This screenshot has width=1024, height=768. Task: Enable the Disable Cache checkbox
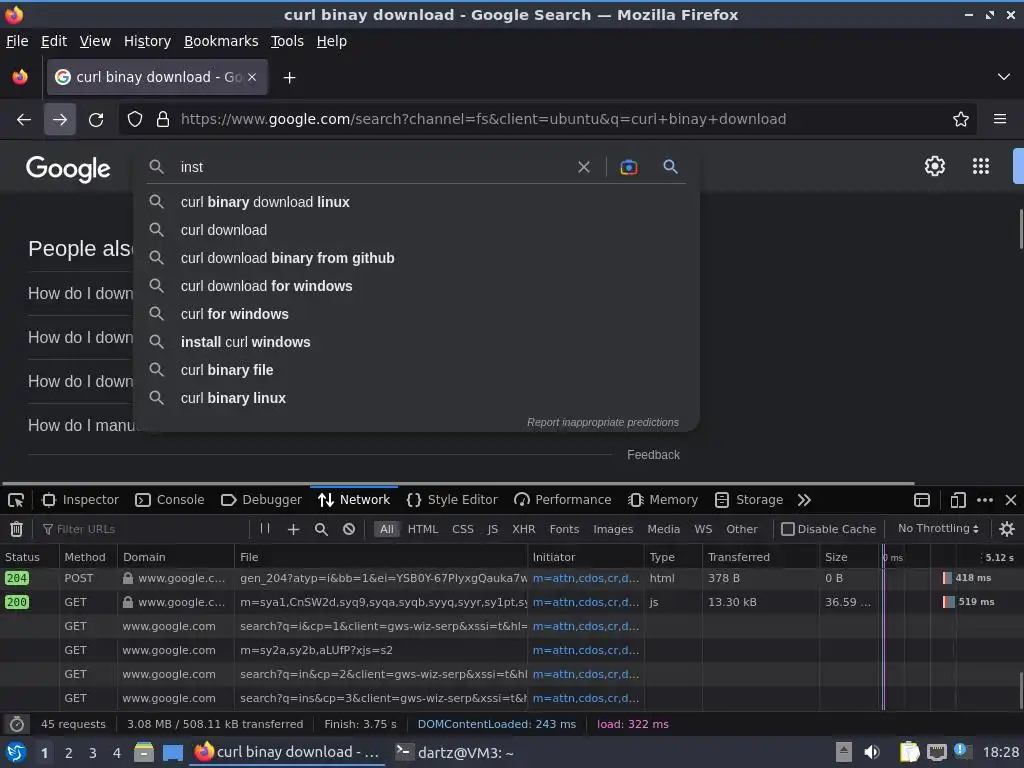tap(788, 529)
